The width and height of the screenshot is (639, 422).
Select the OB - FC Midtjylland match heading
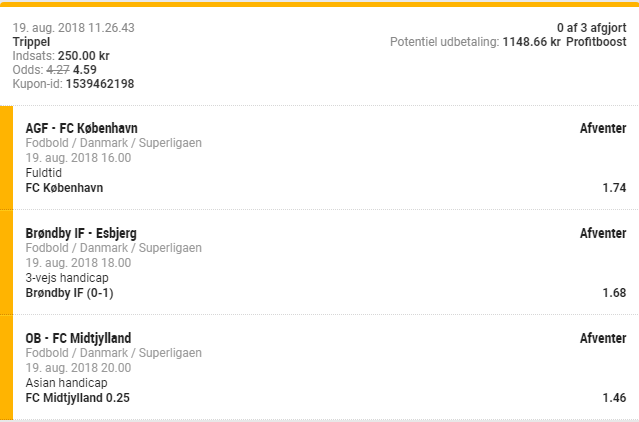pos(78,338)
